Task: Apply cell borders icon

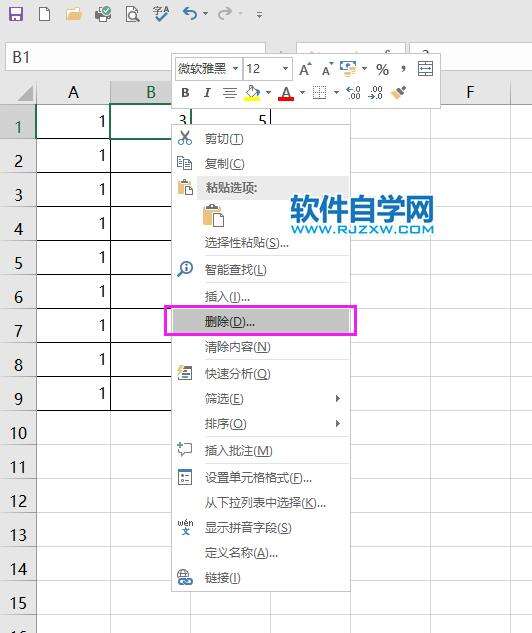Action: [x=320, y=93]
